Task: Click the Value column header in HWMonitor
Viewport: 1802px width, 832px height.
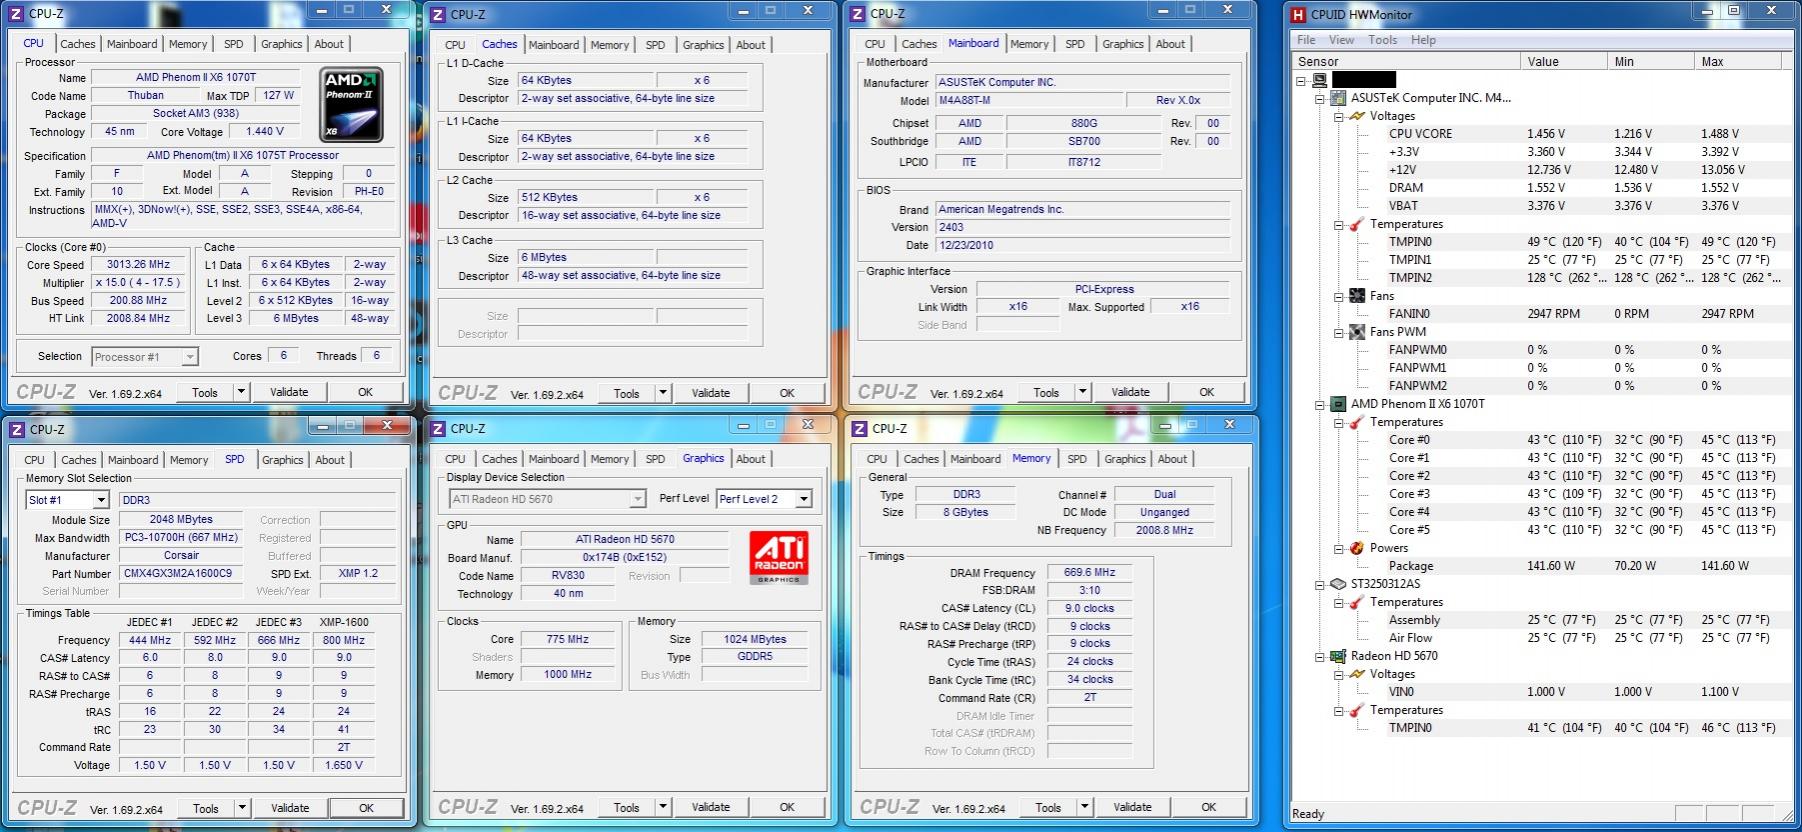Action: pos(1563,61)
